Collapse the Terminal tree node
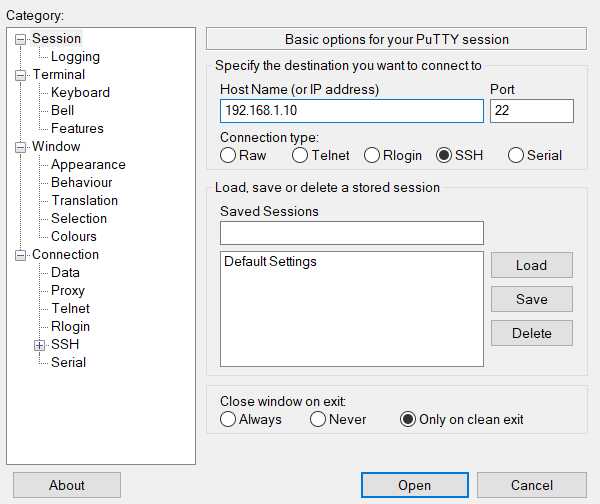This screenshot has width=600, height=504. coord(20,75)
